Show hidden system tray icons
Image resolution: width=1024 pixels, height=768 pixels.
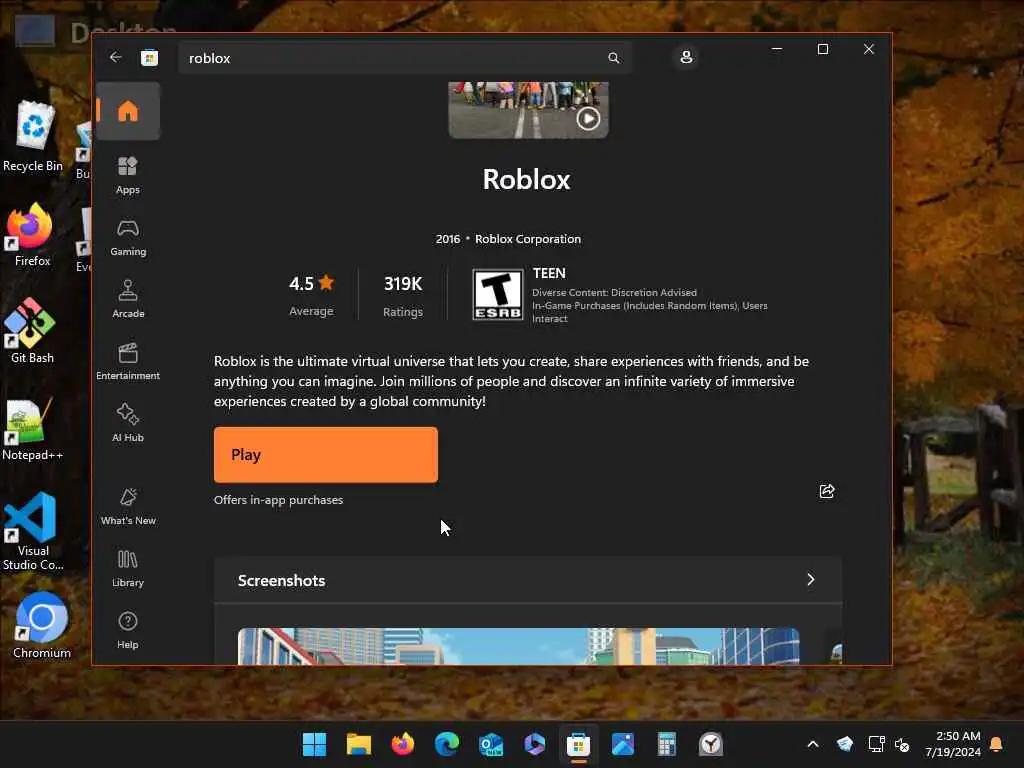click(x=813, y=744)
